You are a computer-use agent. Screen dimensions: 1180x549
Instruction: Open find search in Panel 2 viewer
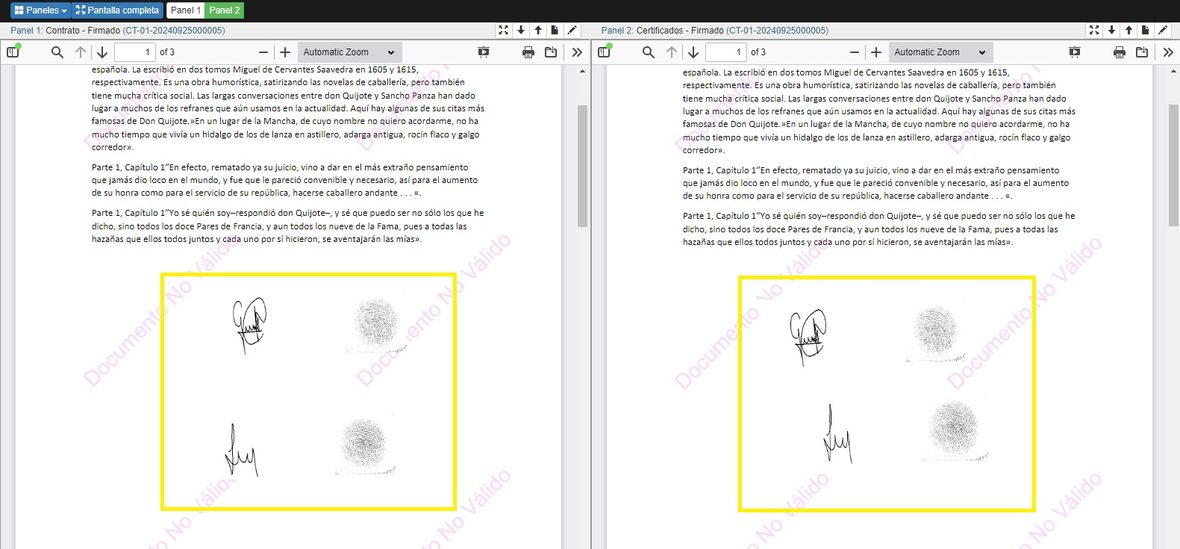click(x=648, y=52)
